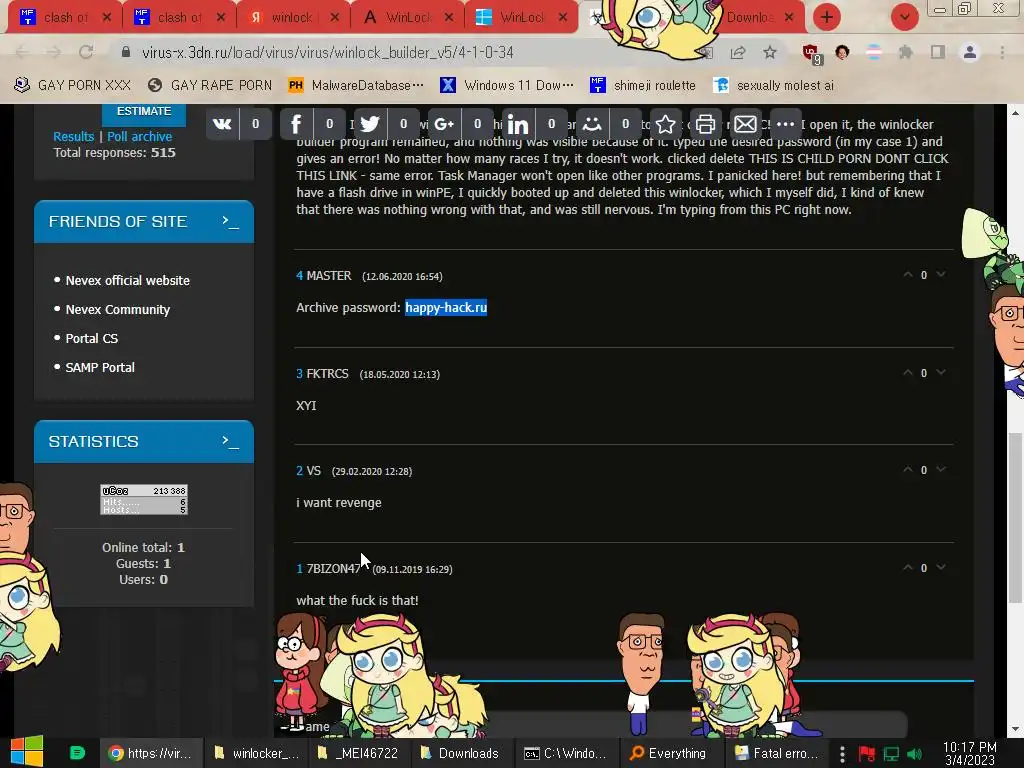Open Nevex Community link
1024x768 pixels.
pyautogui.click(x=118, y=310)
